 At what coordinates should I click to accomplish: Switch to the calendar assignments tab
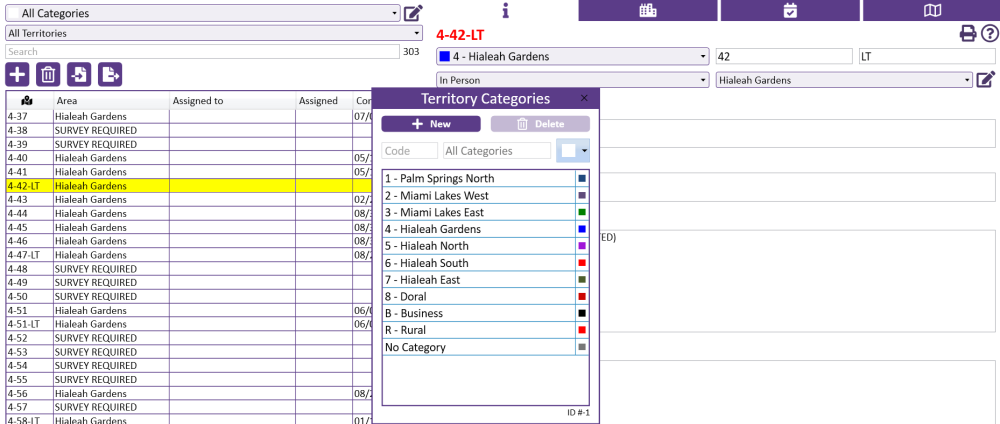790,10
